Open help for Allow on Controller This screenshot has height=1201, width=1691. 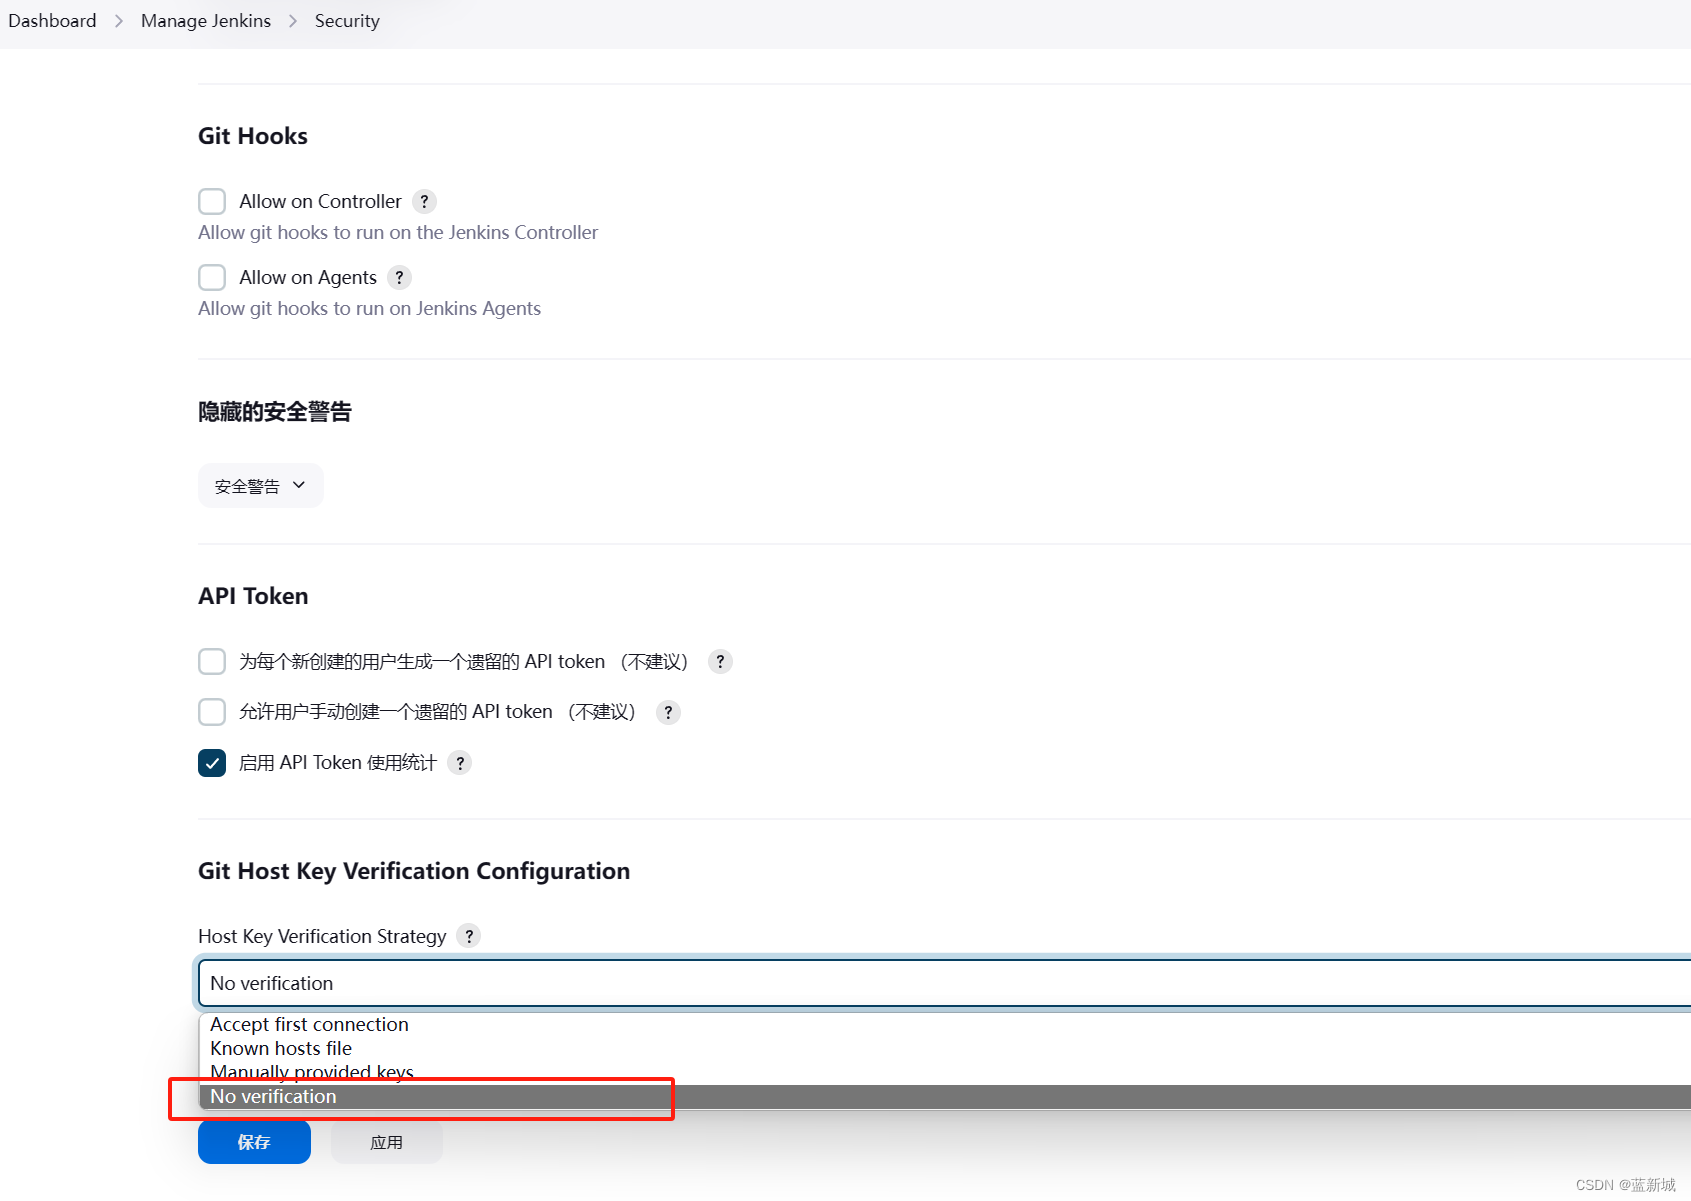click(x=424, y=201)
